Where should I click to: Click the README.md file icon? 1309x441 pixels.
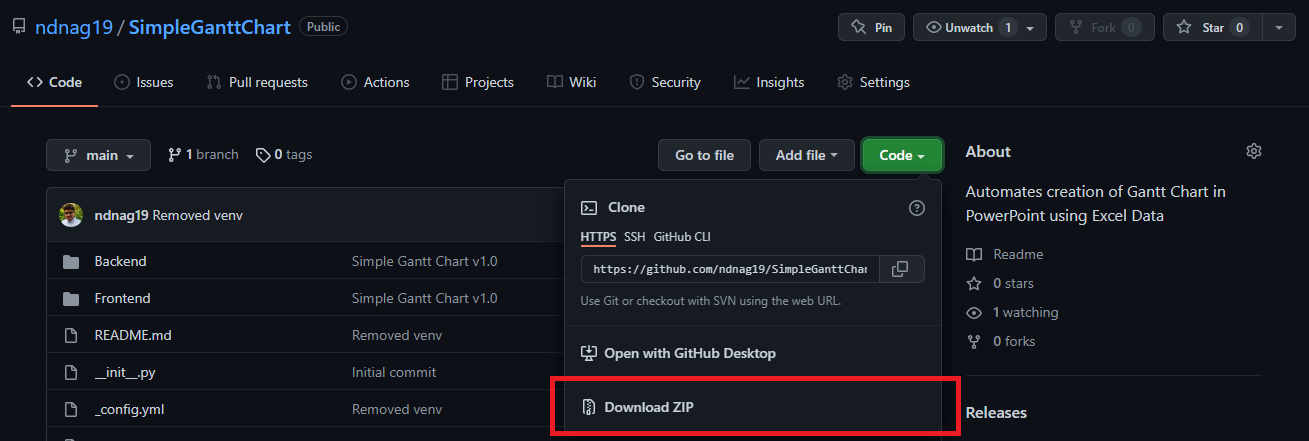pyautogui.click(x=71, y=335)
